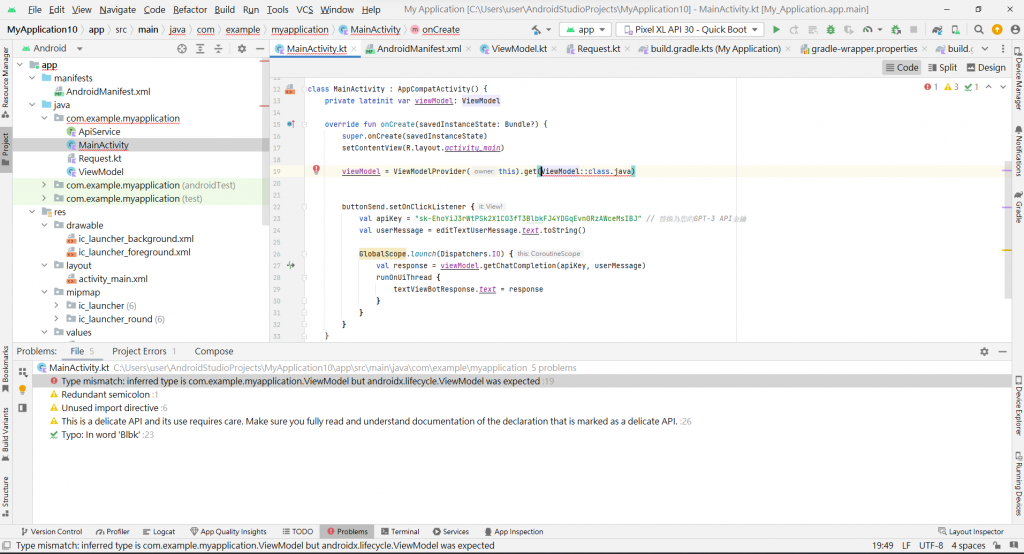Image resolution: width=1024 pixels, height=554 pixels.
Task: Click the MainActivity breadcrumb in navigation bar
Action: click(x=370, y=29)
